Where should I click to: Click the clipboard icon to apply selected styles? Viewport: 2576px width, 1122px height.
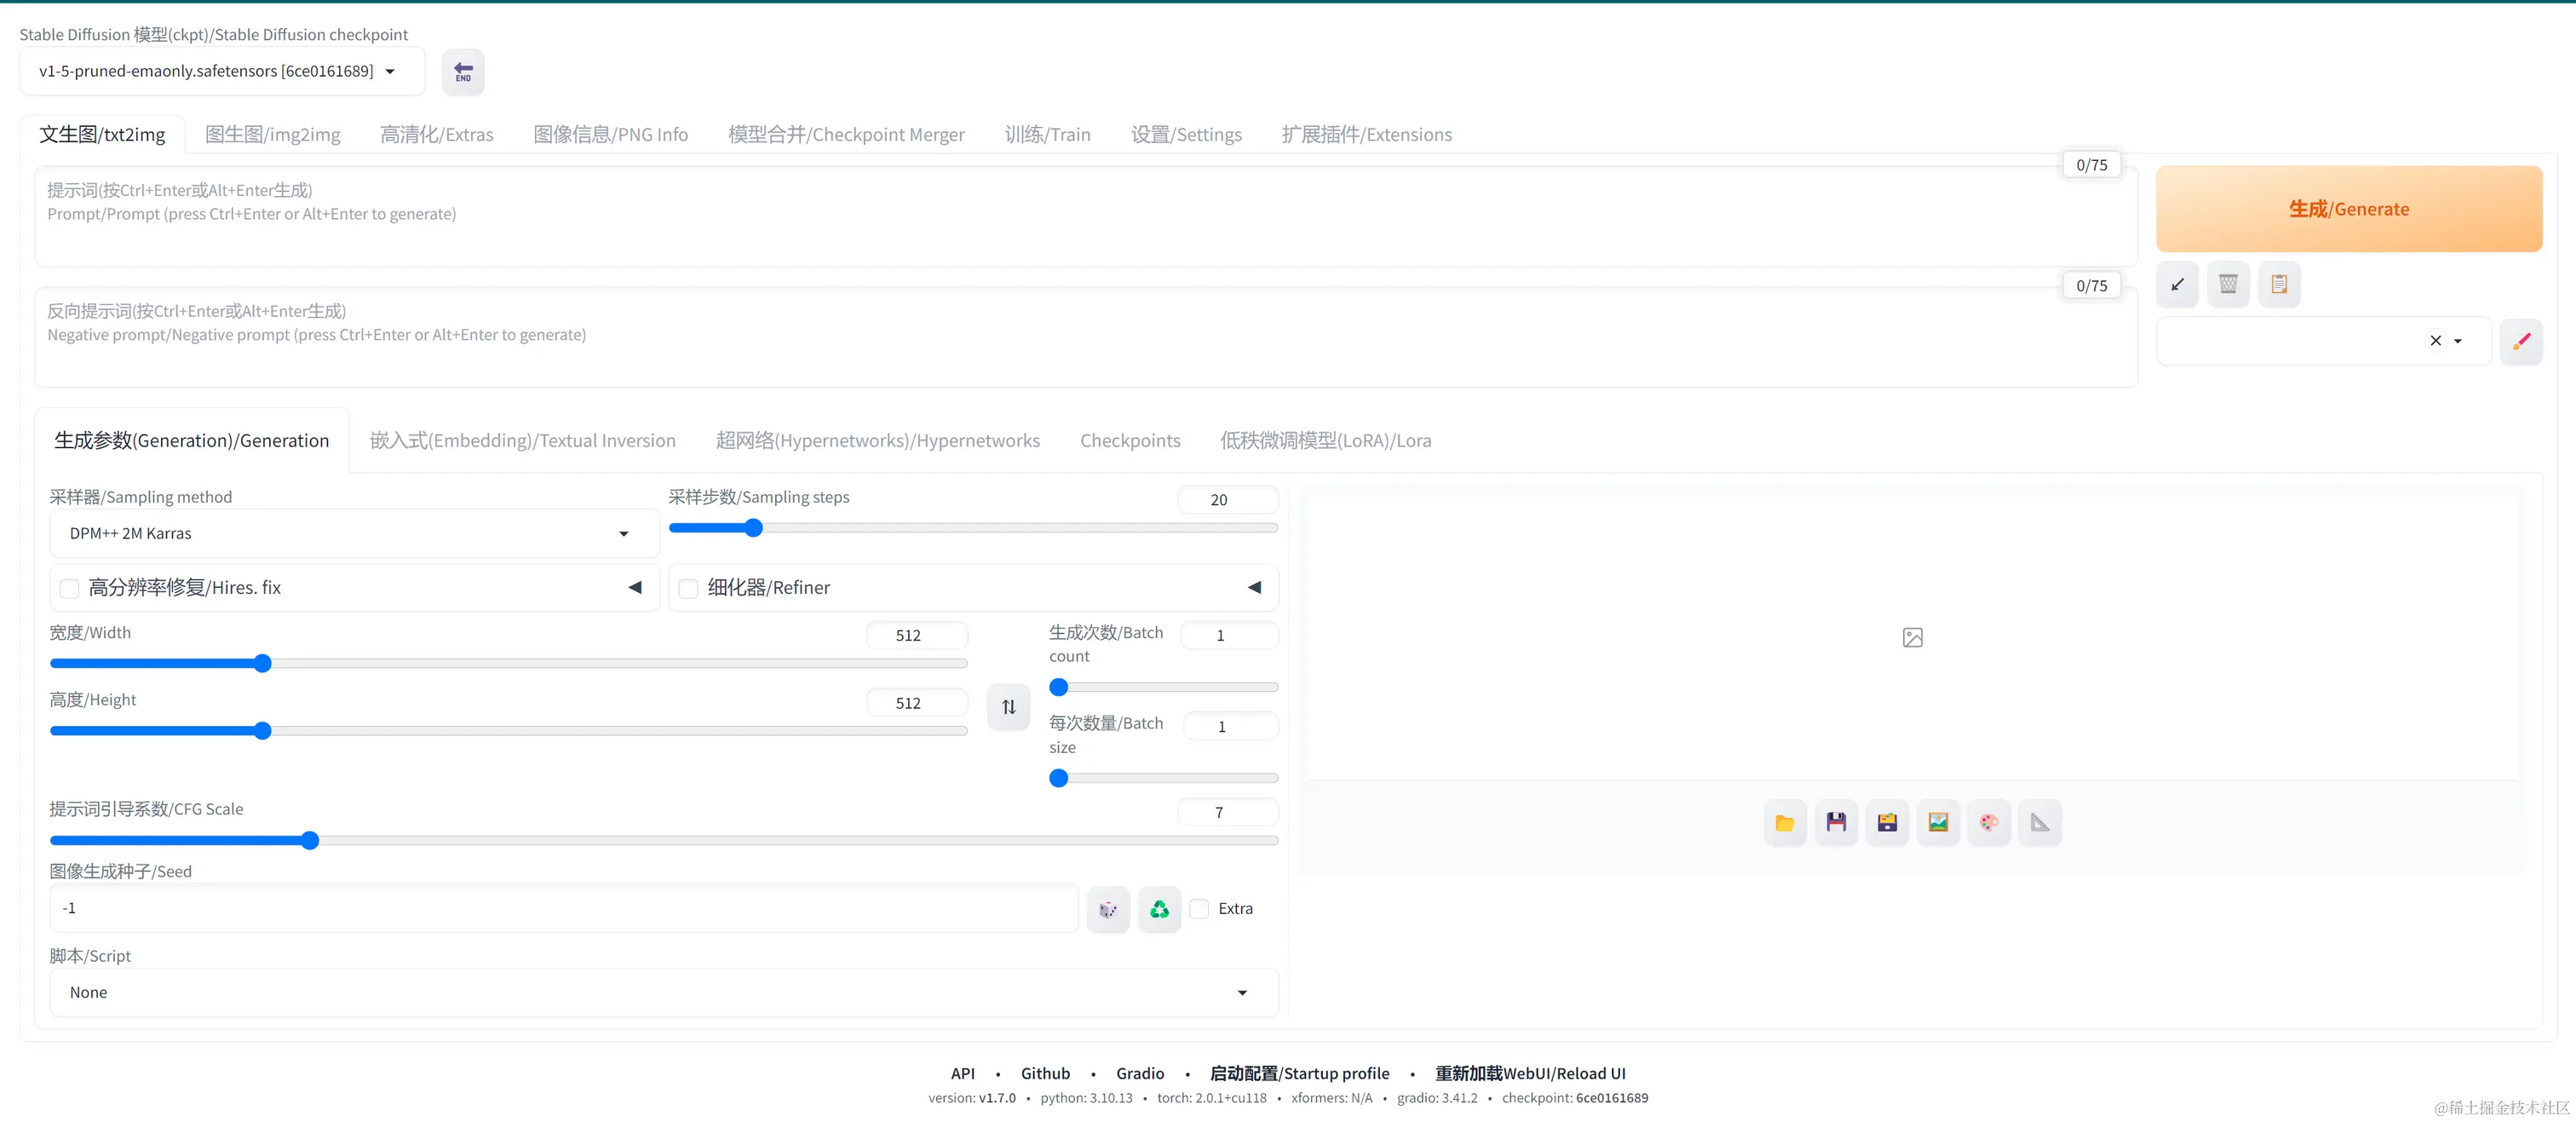click(2279, 285)
